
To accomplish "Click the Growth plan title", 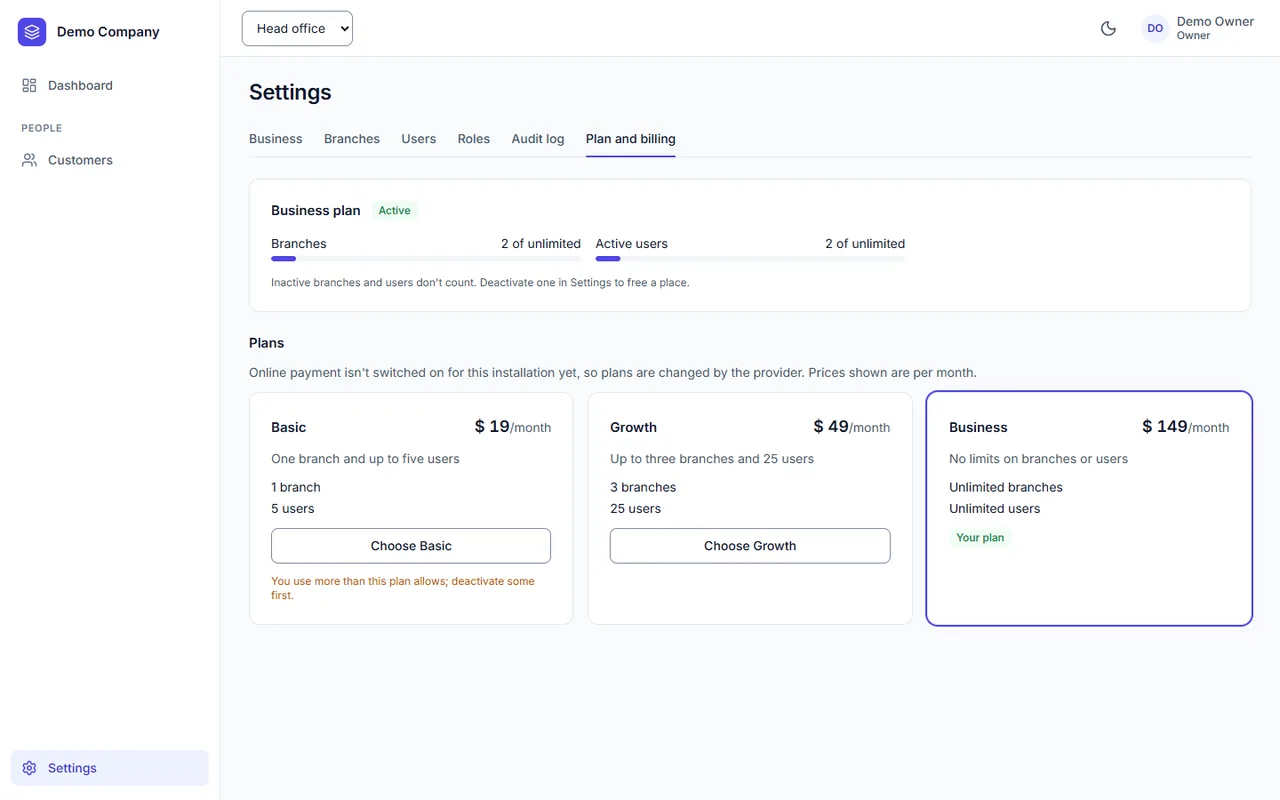I will click(634, 427).
